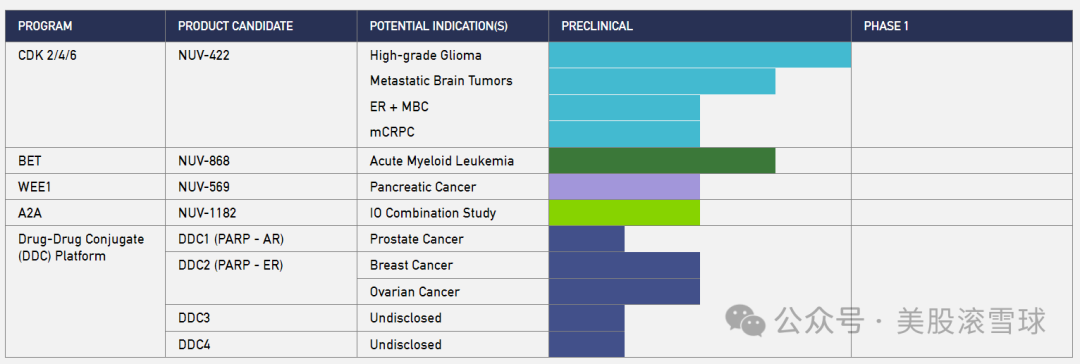Click the POTENTIAL INDICATION(S) header

[x=439, y=26]
